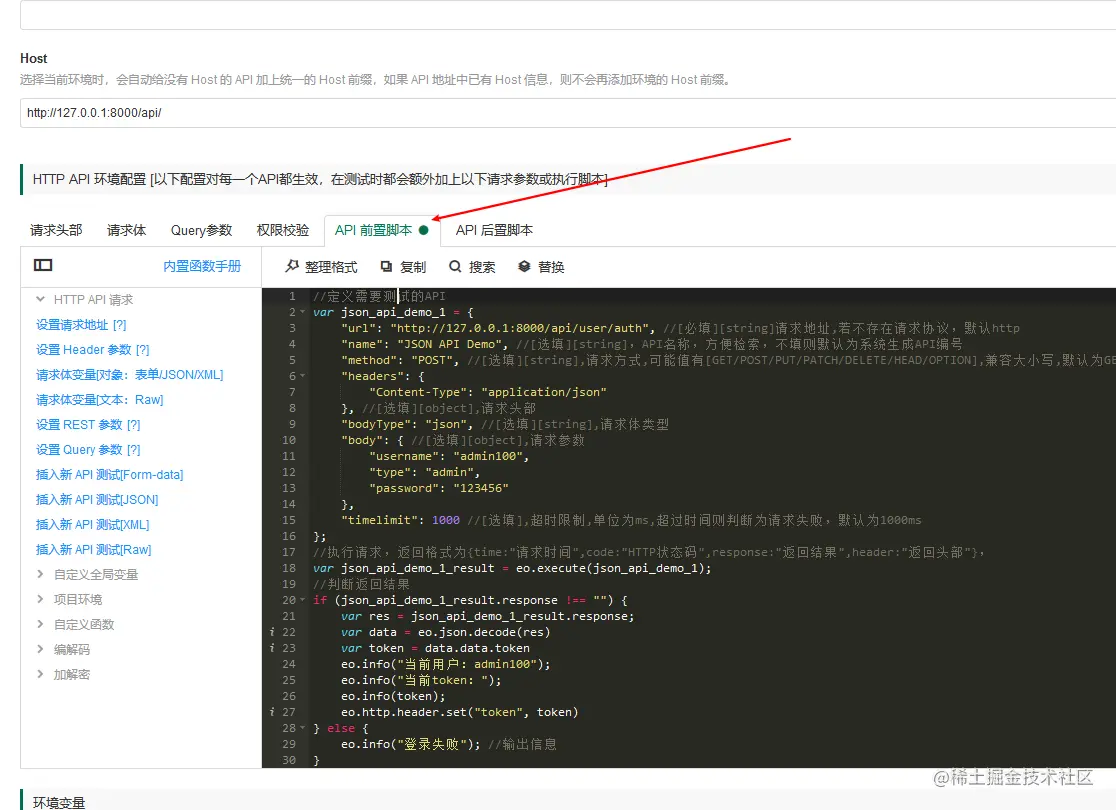Switch to the 请求头部 tab
The width and height of the screenshot is (1116, 810).
(56, 230)
